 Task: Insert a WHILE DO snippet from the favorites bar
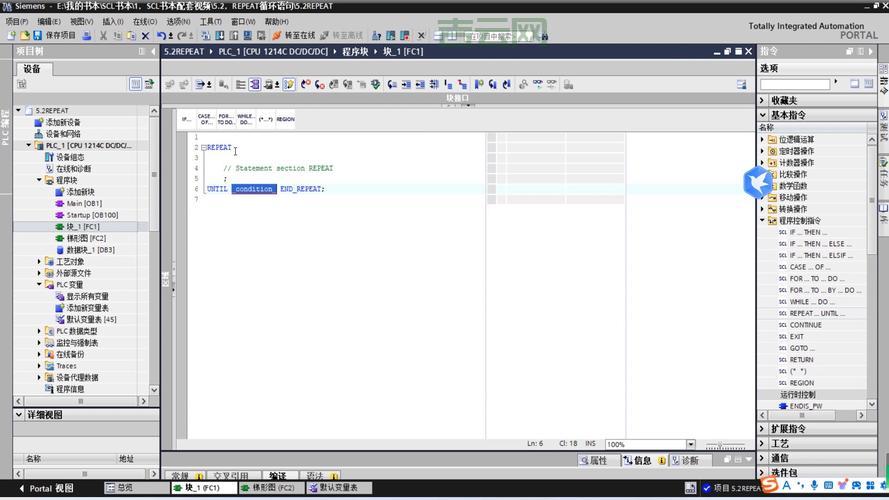[x=245, y=119]
